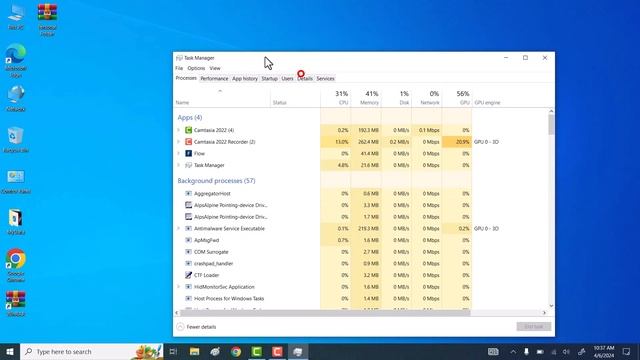Select the CTF Loader process icon

click(x=188, y=275)
